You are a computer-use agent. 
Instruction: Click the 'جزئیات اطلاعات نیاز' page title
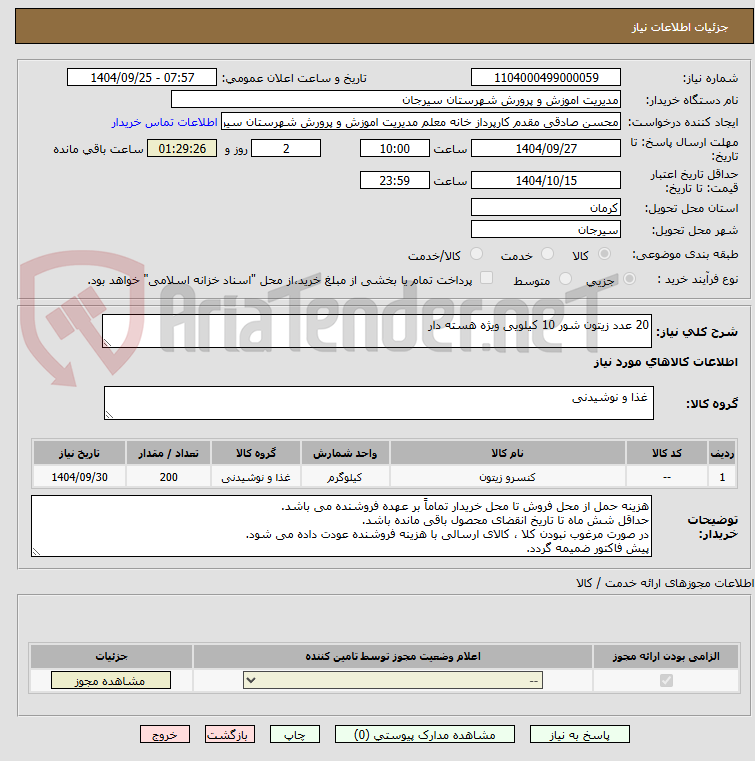680,27
